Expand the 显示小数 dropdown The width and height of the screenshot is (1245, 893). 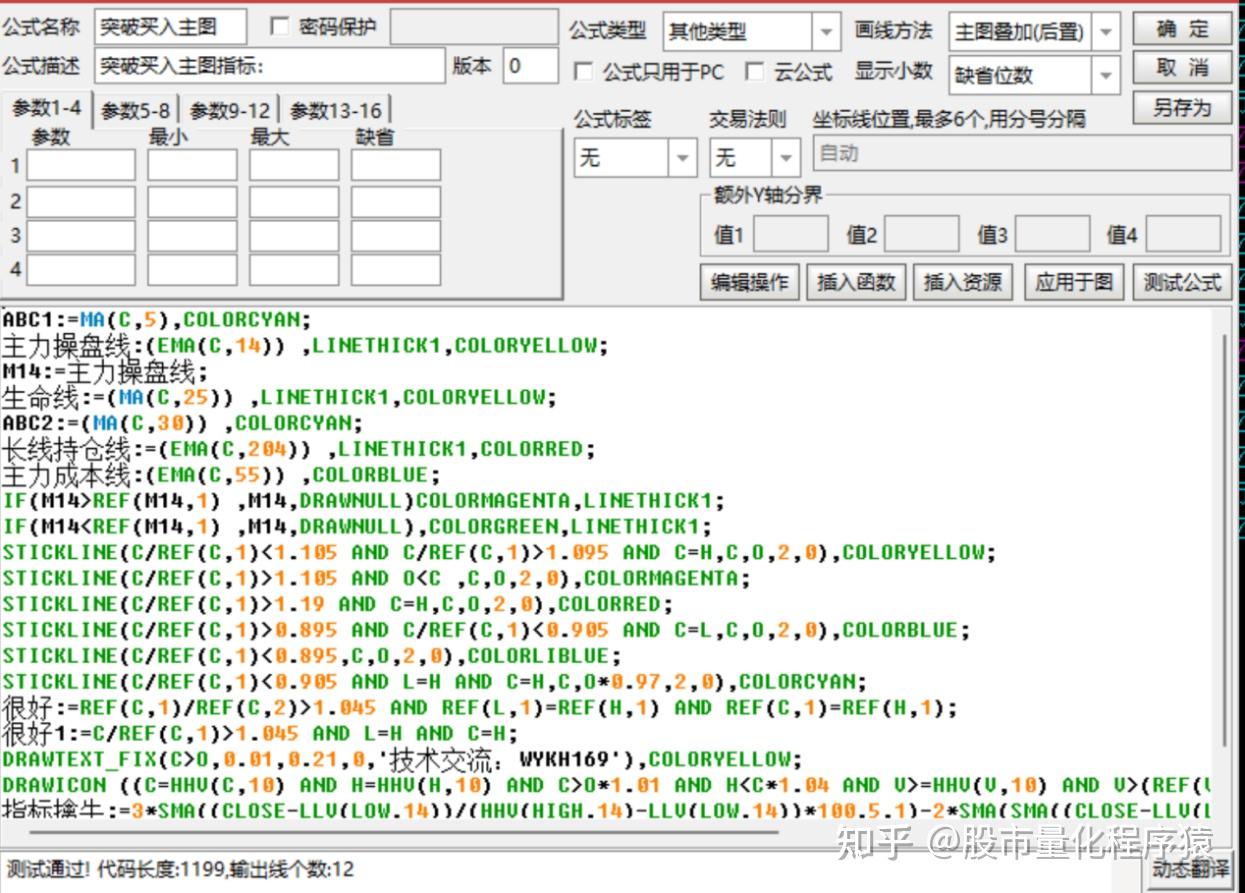point(1105,75)
